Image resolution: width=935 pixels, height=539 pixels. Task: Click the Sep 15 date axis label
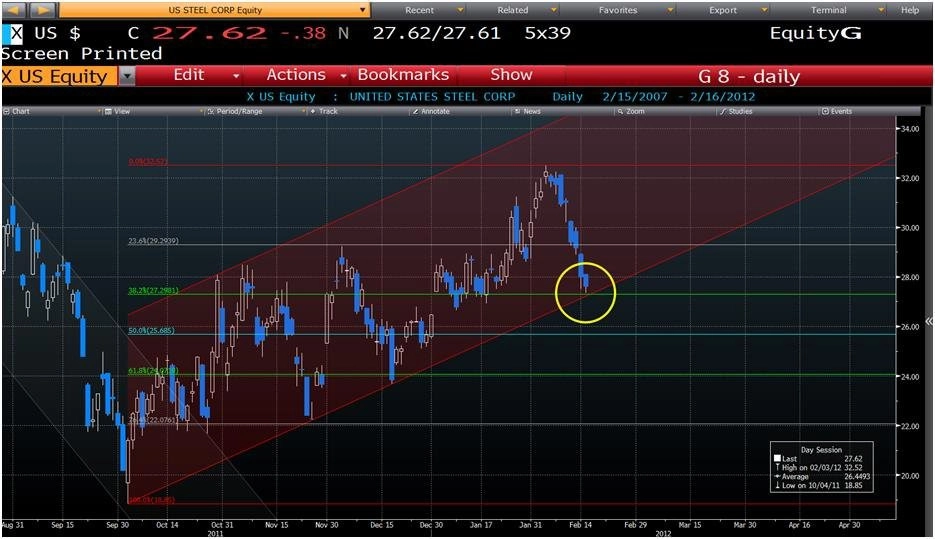(x=63, y=525)
